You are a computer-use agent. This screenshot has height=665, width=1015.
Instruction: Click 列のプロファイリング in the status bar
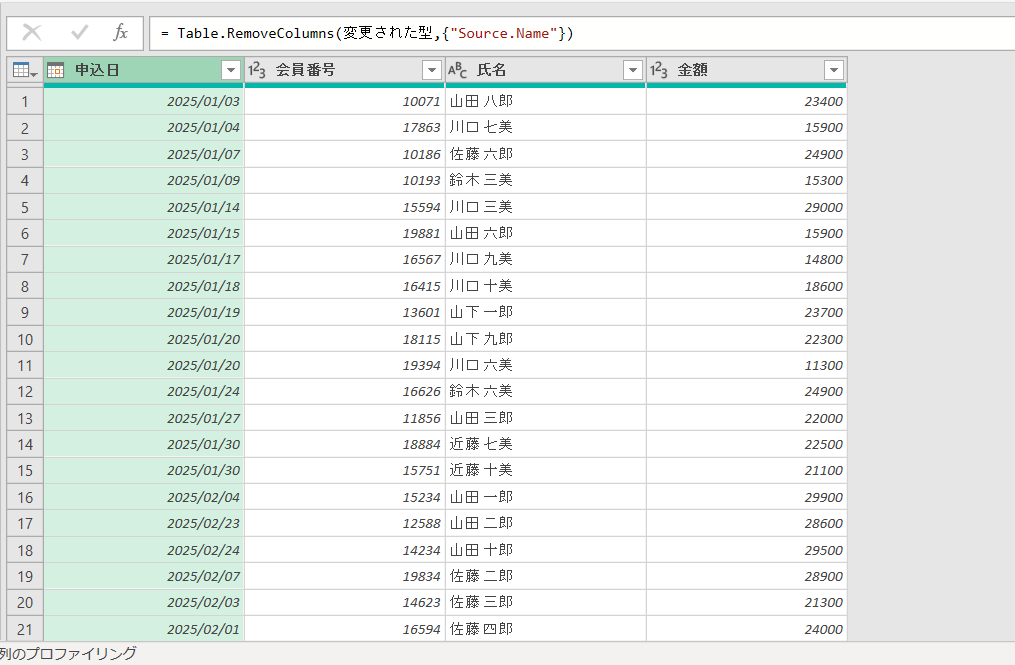pos(60,655)
